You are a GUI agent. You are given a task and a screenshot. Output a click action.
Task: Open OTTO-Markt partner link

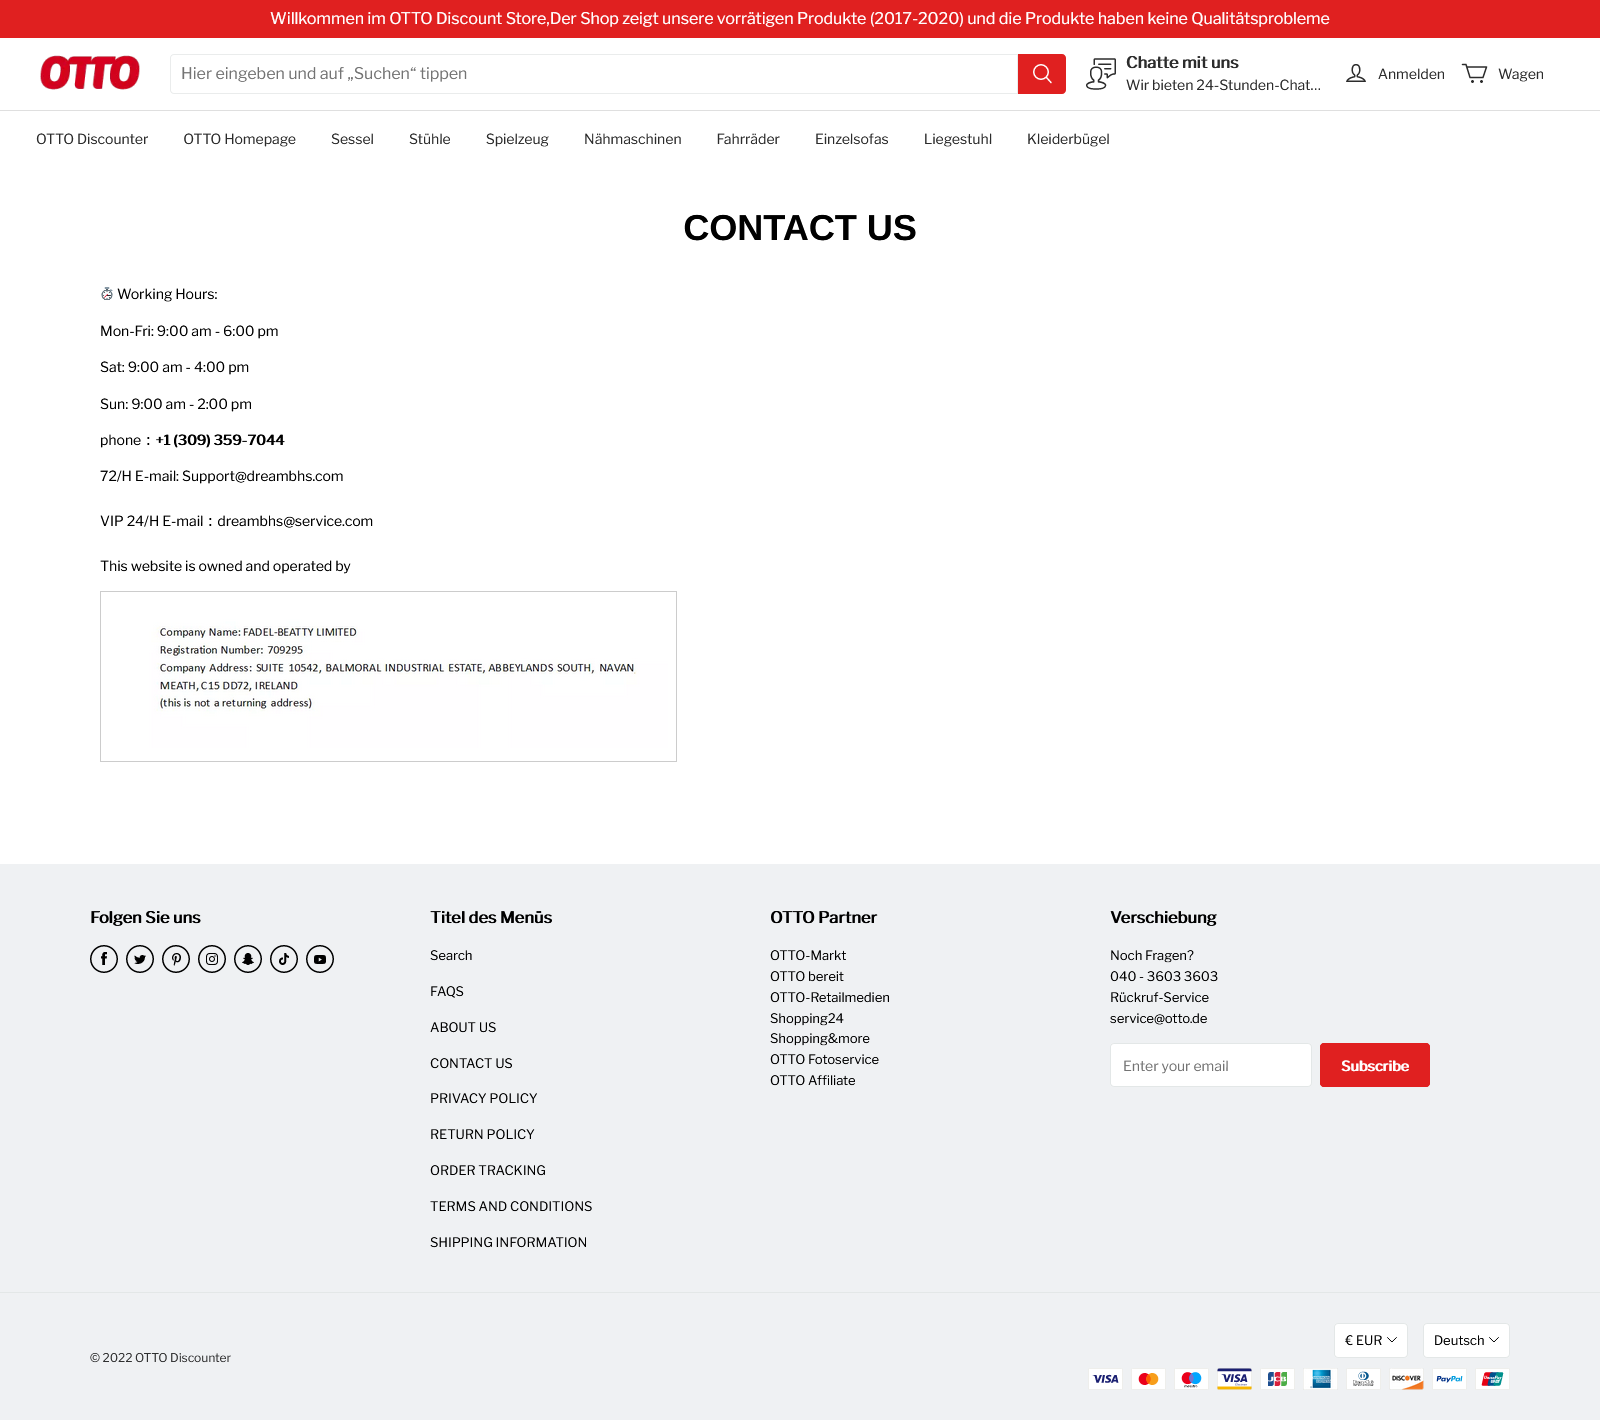808,955
